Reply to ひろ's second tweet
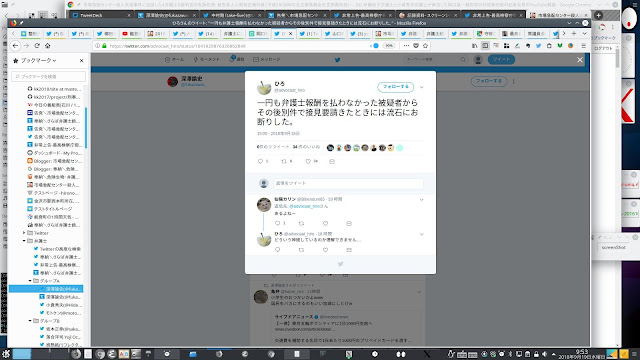Image resolution: width=640 pixels, height=360 pixels. (278, 249)
